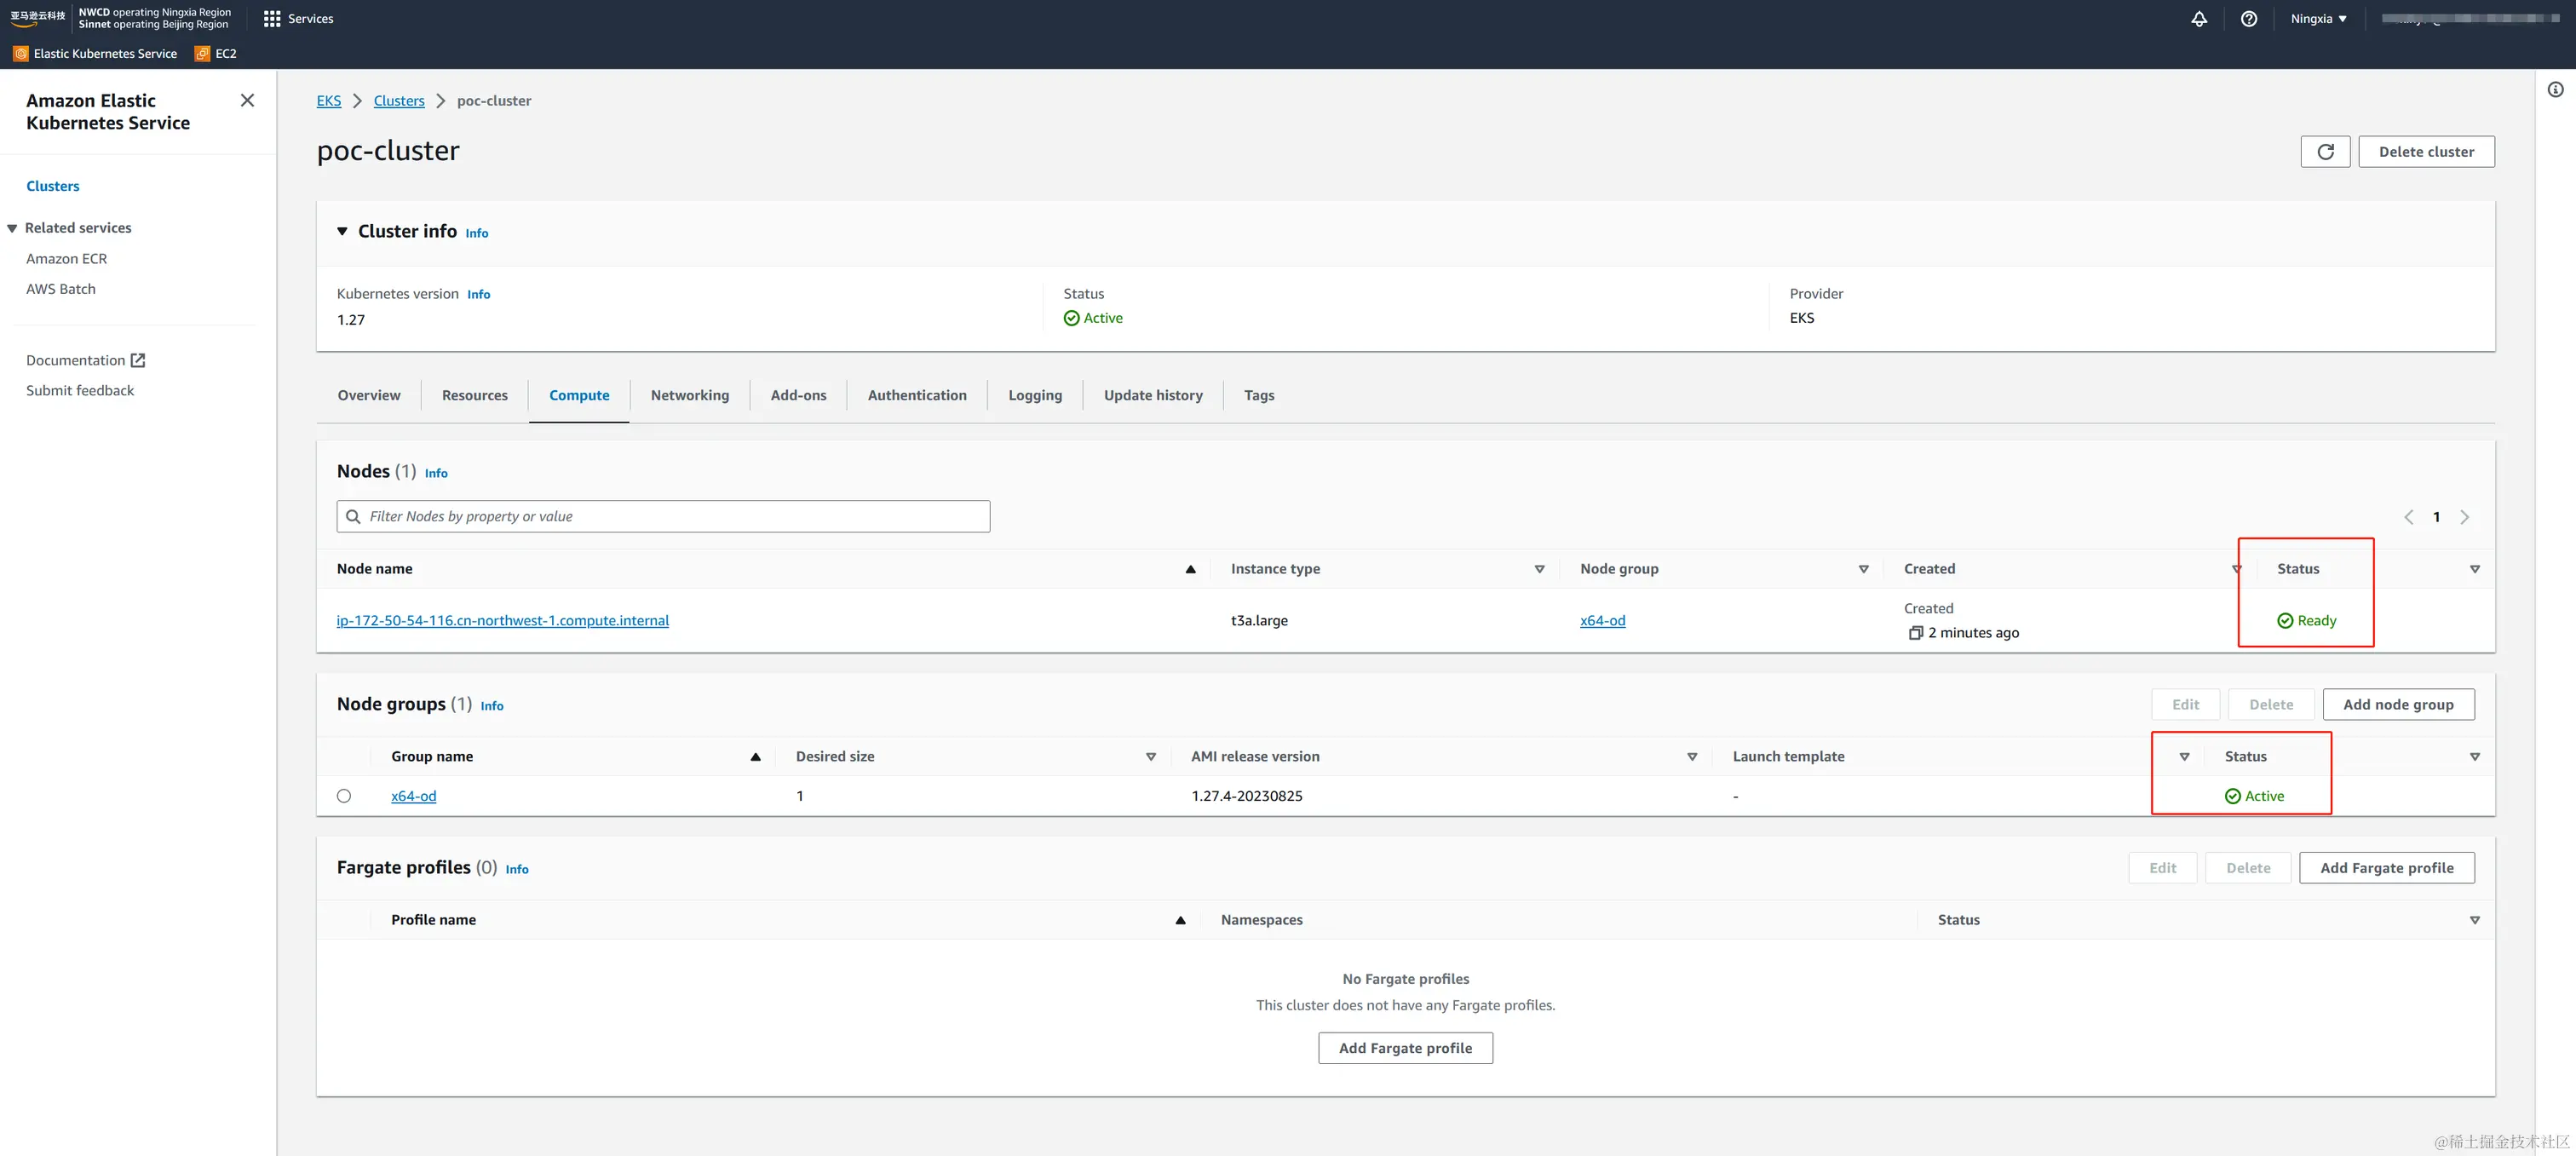2576x1156 pixels.
Task: Open x64-od link in Nodes table
Action: click(x=1602, y=620)
